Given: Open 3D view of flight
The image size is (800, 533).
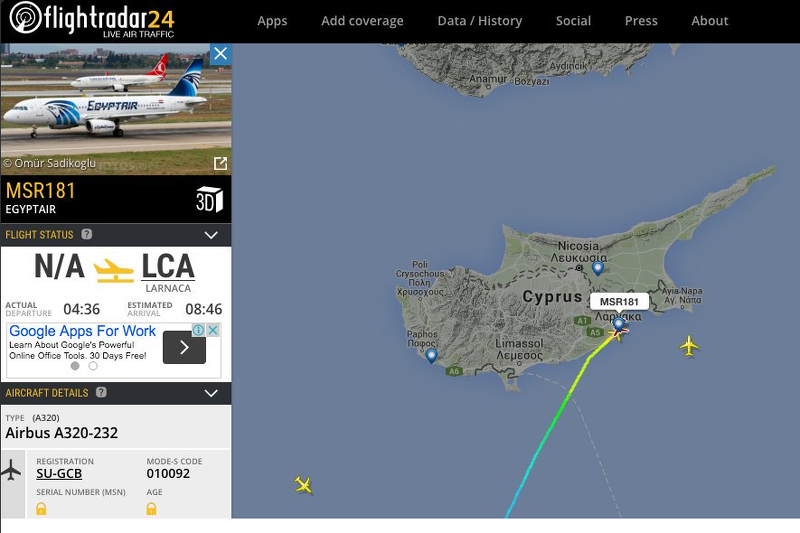Looking at the screenshot, I should coord(209,199).
